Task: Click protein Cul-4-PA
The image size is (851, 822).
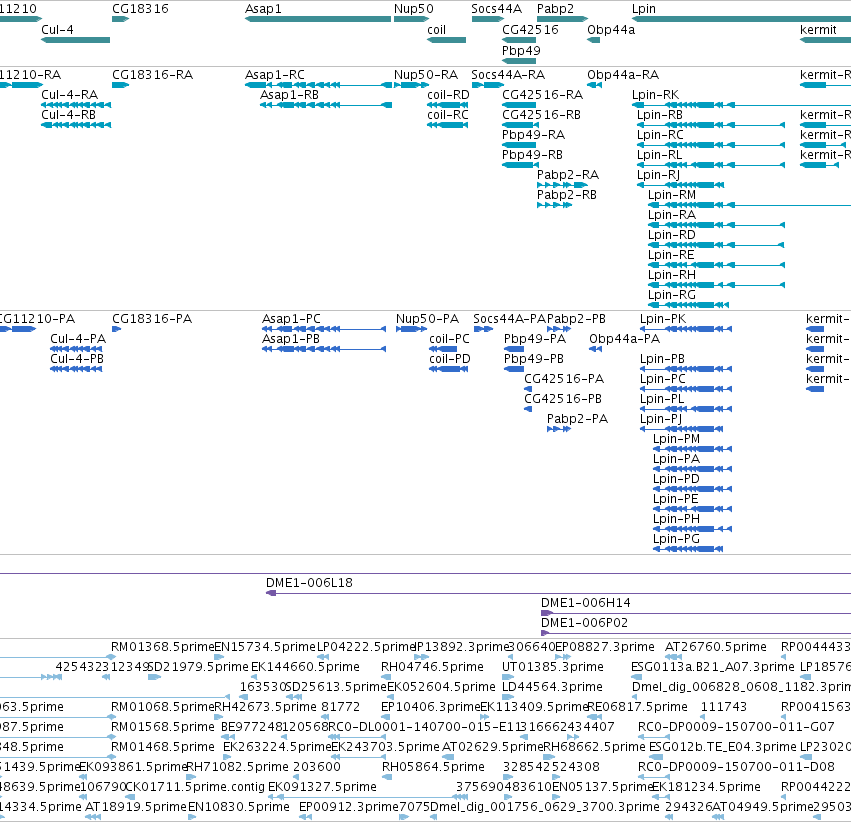Action: click(x=76, y=349)
